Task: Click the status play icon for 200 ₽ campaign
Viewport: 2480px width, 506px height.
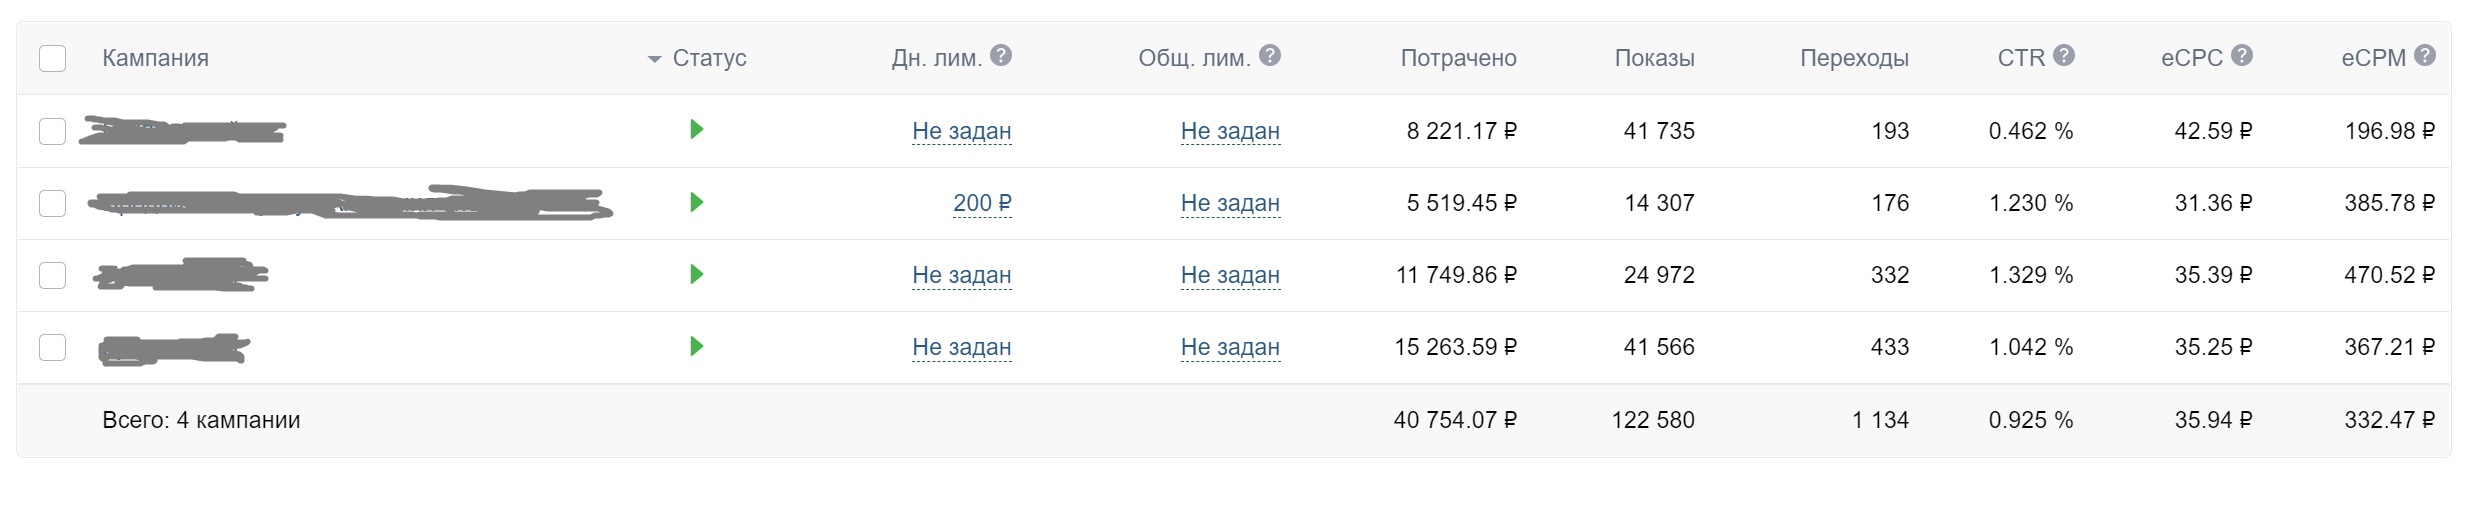Action: (697, 202)
